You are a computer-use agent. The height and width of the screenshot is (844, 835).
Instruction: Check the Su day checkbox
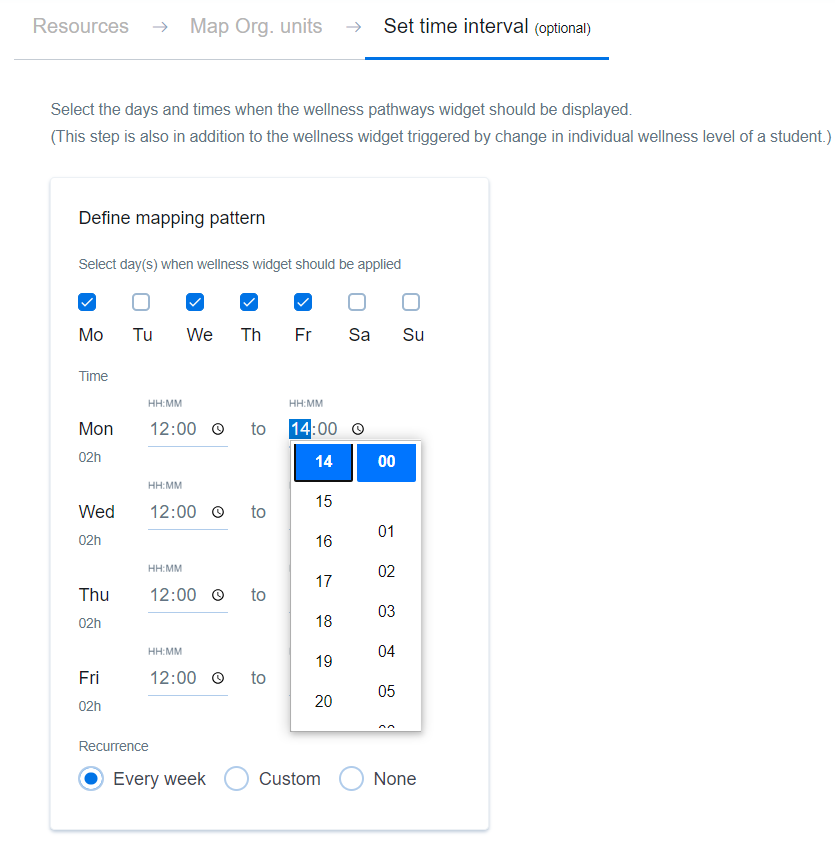pyautogui.click(x=411, y=302)
